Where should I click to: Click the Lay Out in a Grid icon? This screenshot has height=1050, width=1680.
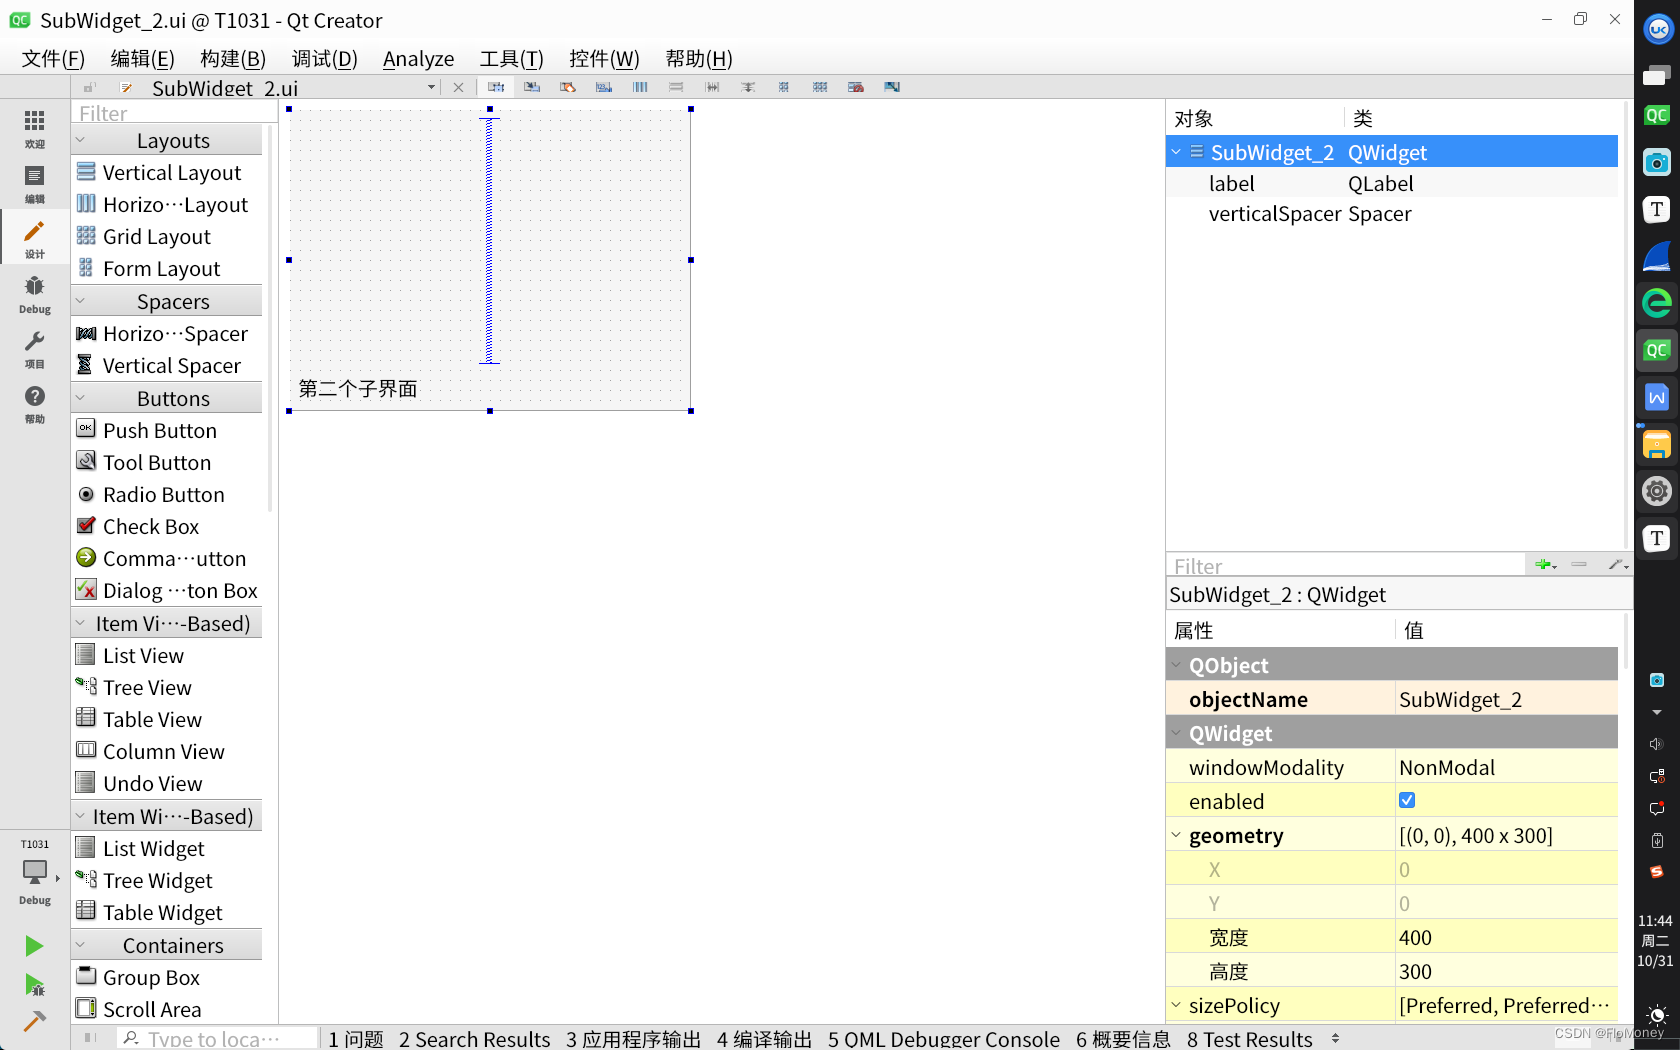tap(820, 87)
